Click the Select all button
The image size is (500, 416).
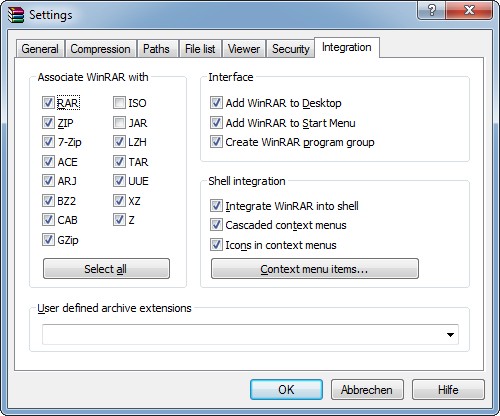pyautogui.click(x=106, y=269)
